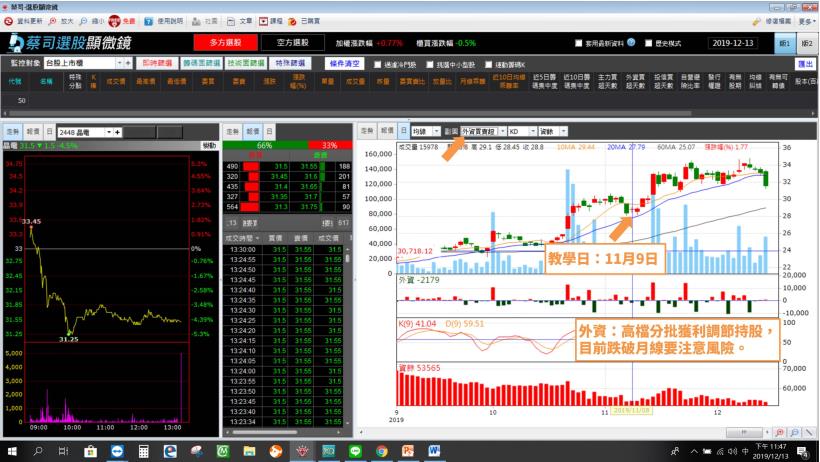Click chart zoom-in magnifier at bottom right
820x462 pixels.
pyautogui.click(x=780, y=432)
